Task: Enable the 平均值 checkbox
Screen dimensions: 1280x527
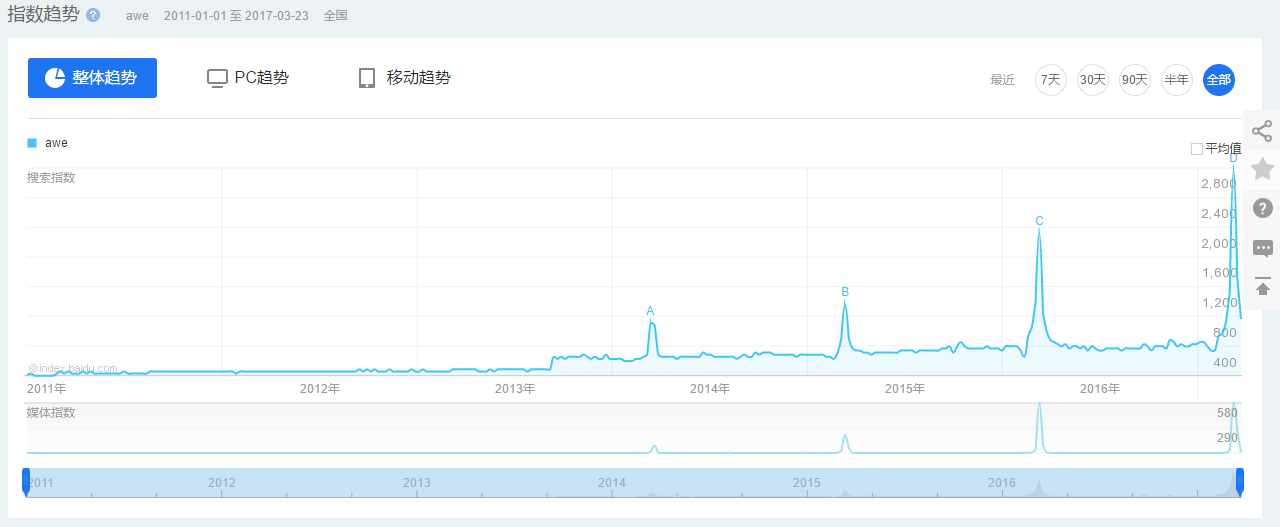Action: [1197, 149]
